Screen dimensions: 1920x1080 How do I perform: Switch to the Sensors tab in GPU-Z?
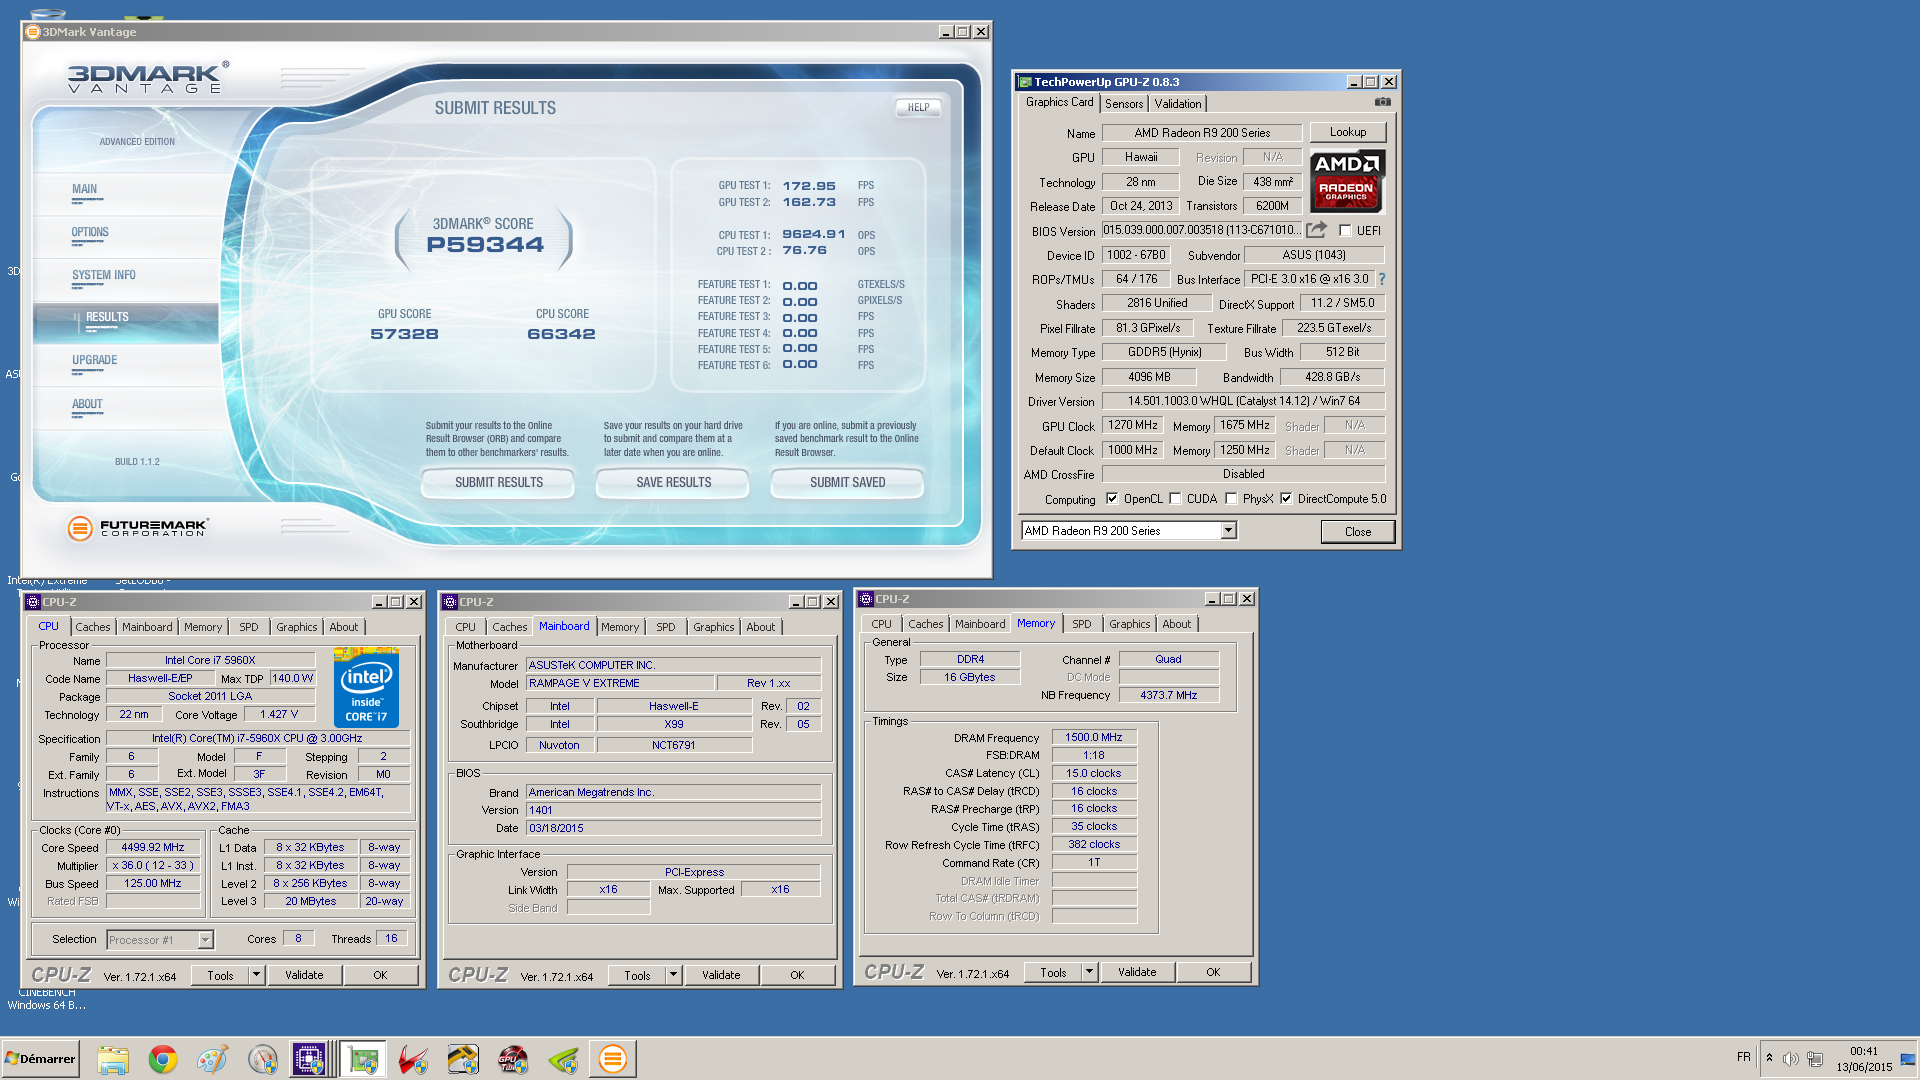coord(1124,104)
